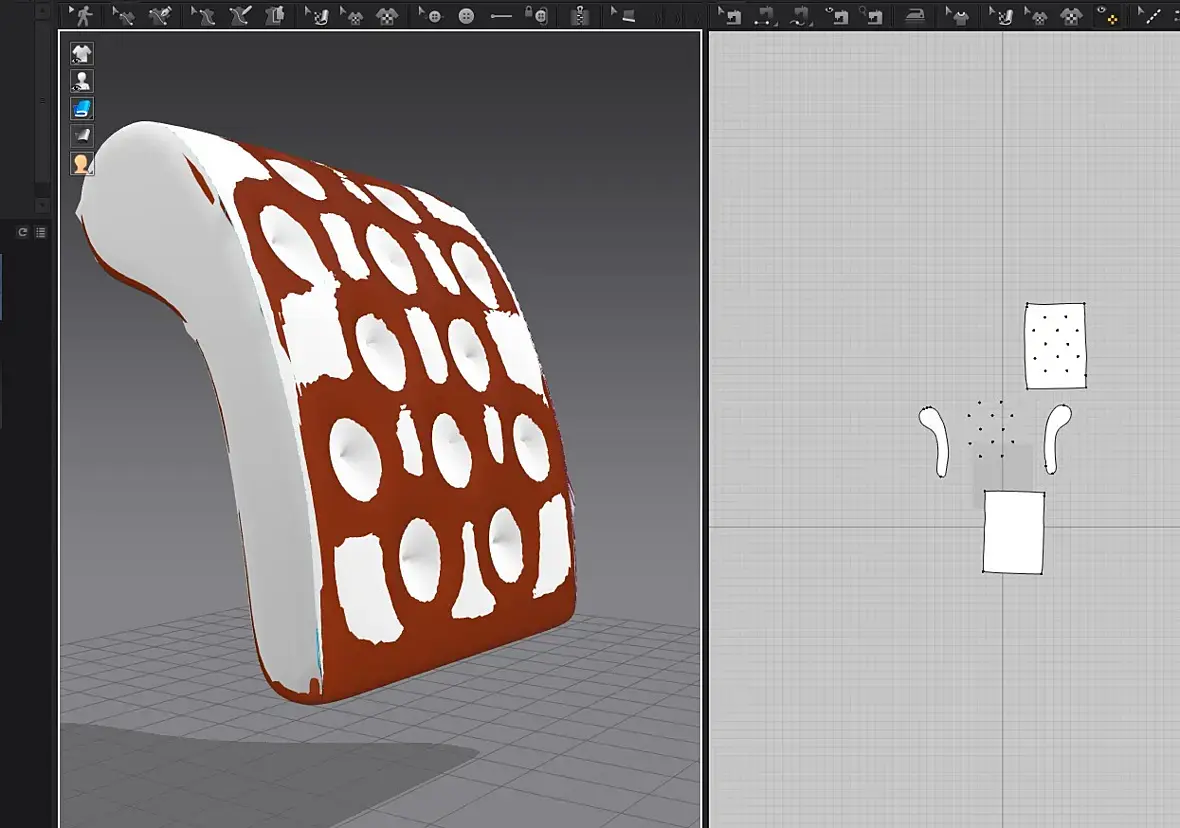The height and width of the screenshot is (828, 1180).
Task: Select Edit Sewing tool in 2D toolbar
Action: [x=729, y=14]
